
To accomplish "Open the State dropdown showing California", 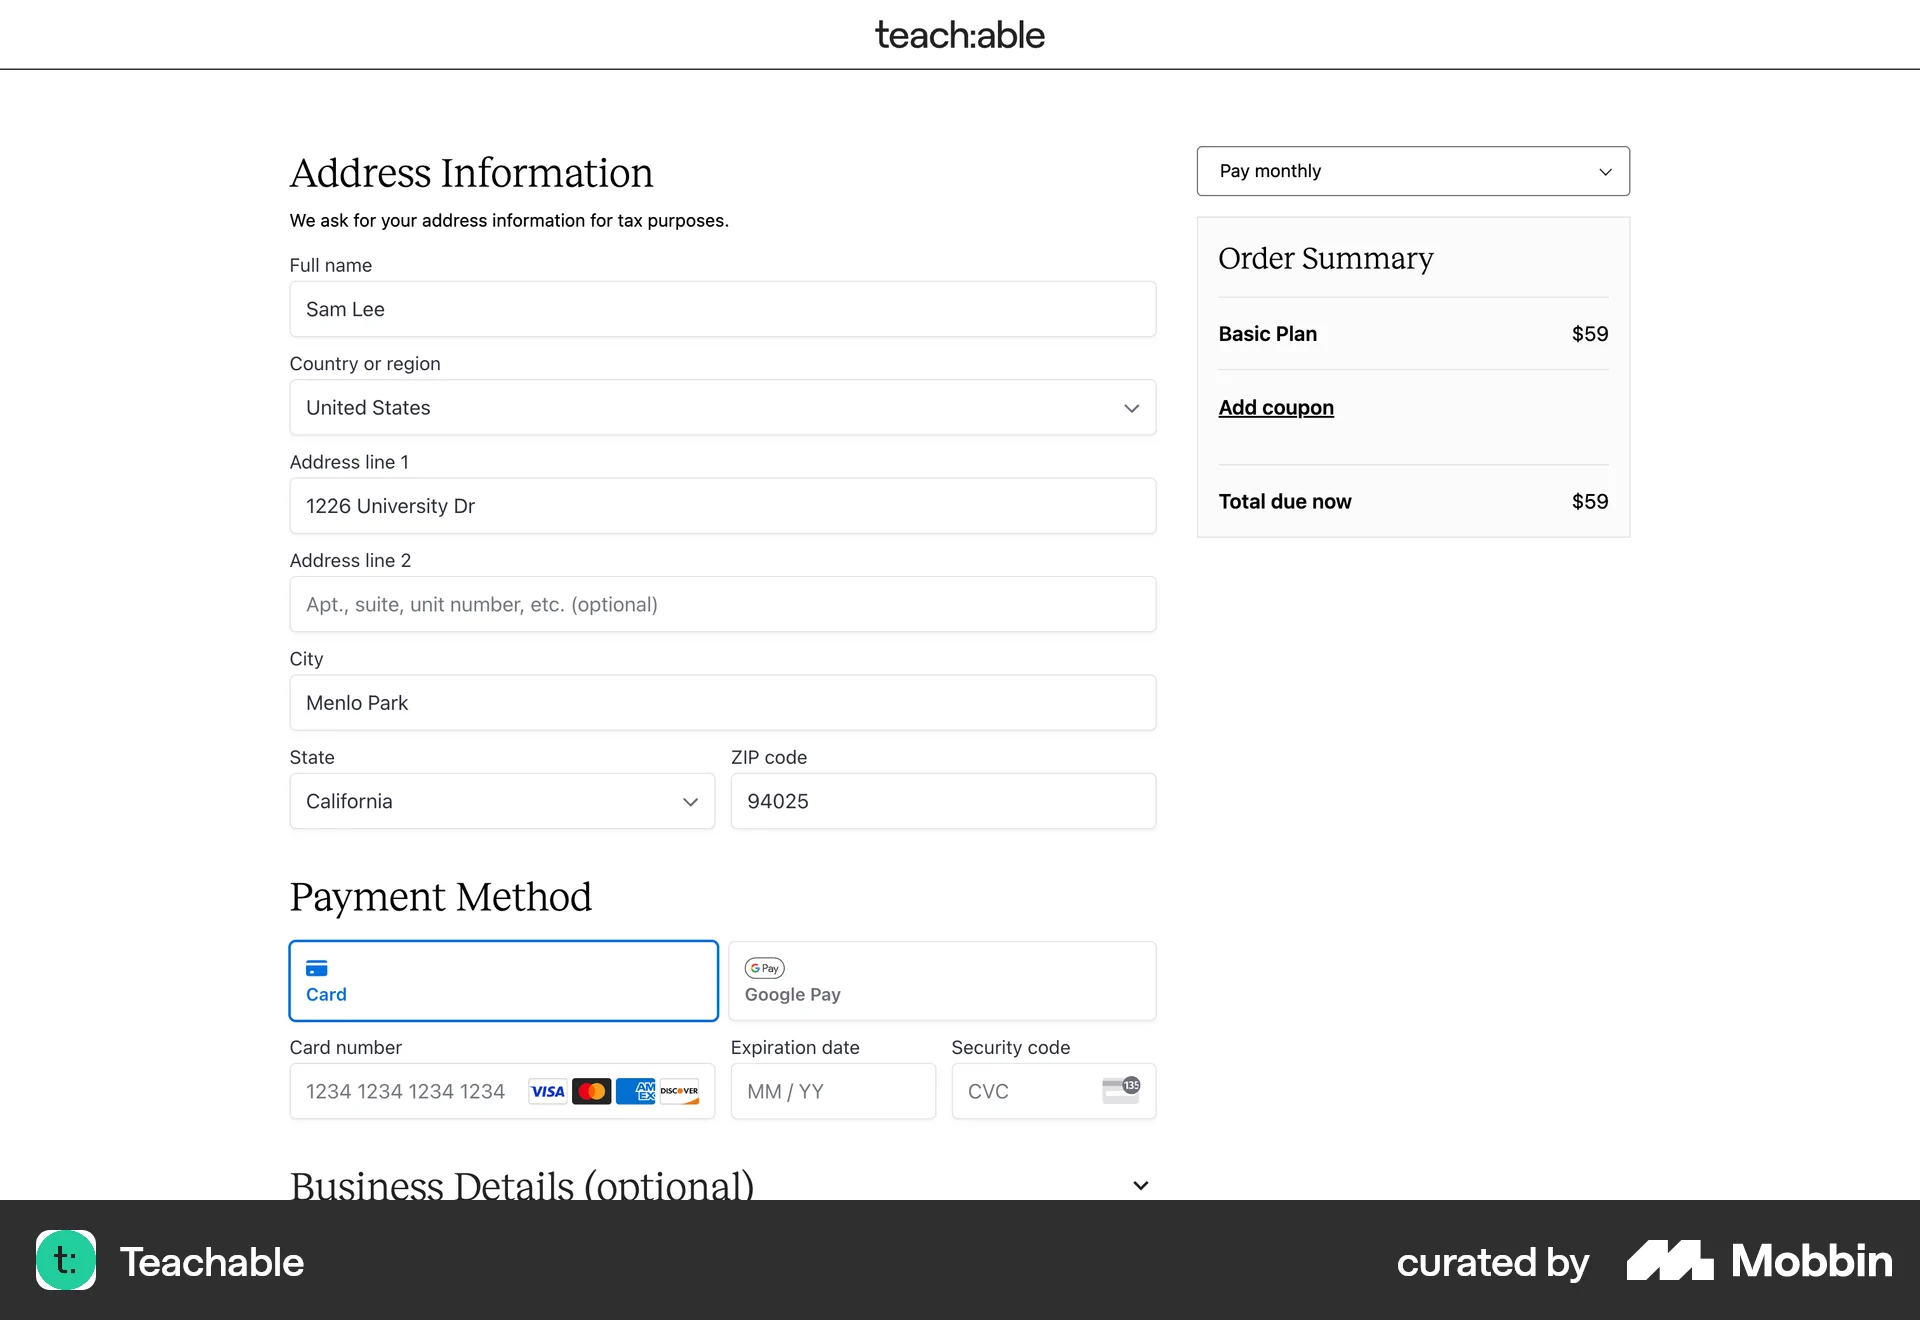I will 501,801.
